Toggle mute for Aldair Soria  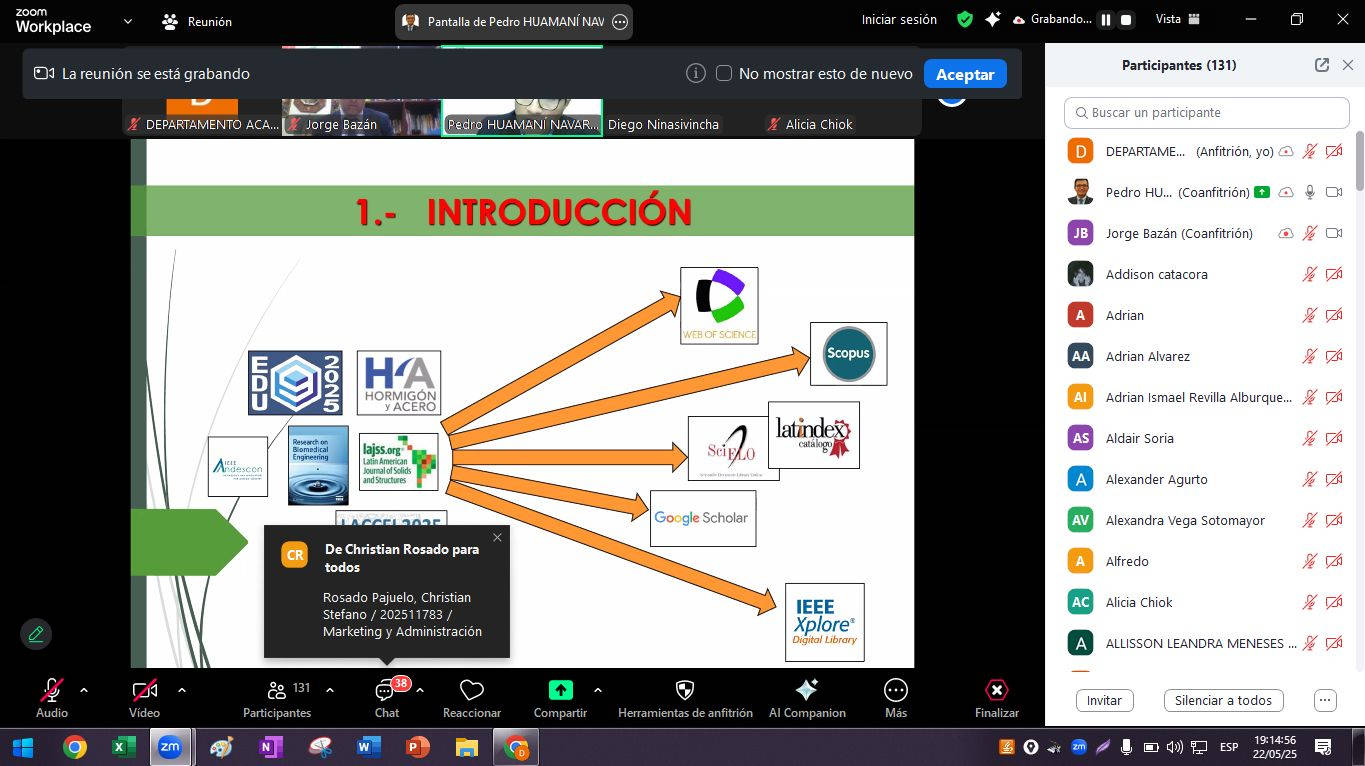(x=1310, y=438)
